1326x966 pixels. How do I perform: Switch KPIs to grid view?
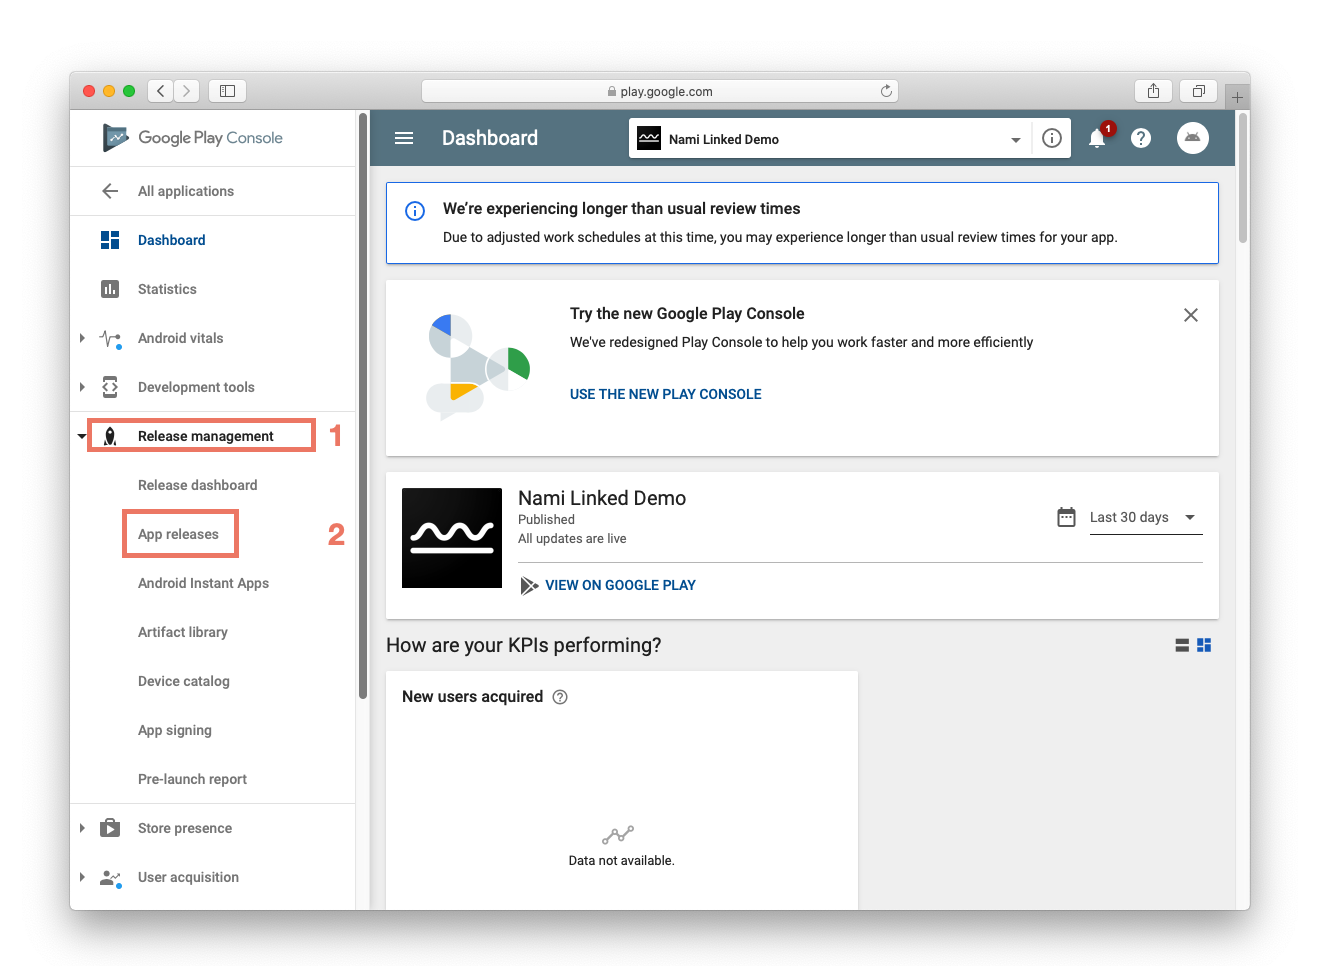[1204, 645]
